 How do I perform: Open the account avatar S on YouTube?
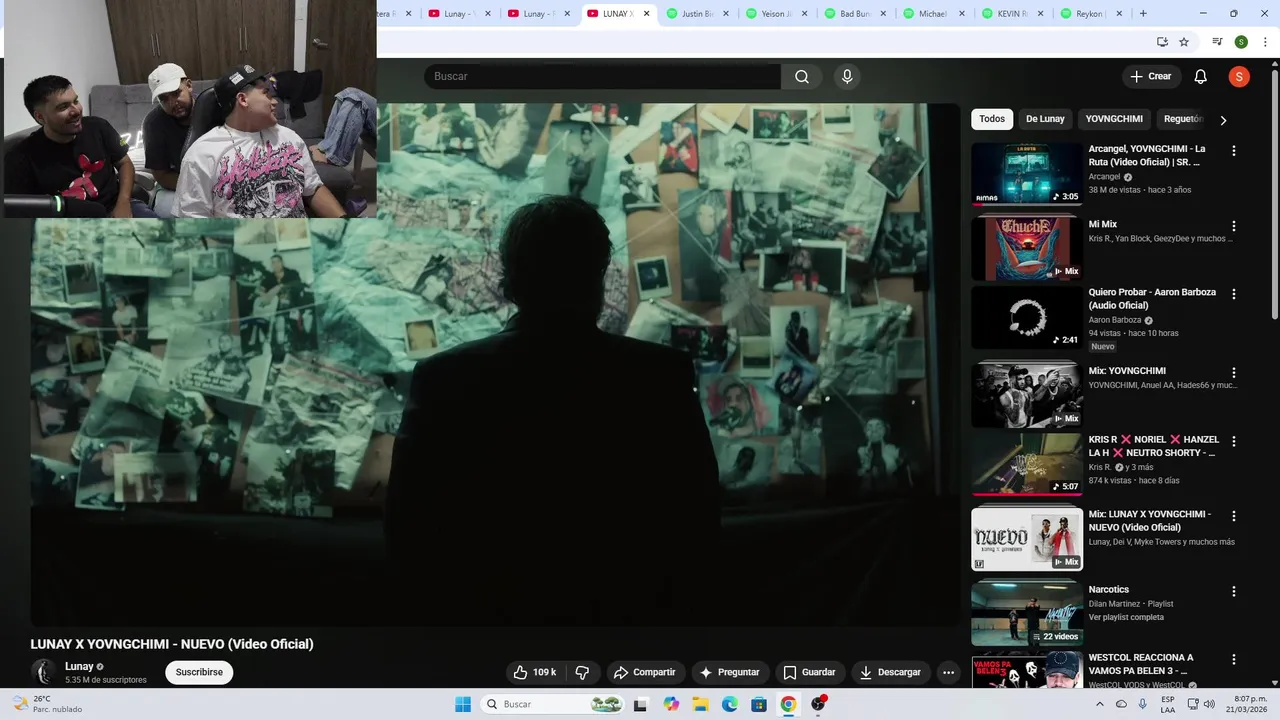click(1239, 77)
